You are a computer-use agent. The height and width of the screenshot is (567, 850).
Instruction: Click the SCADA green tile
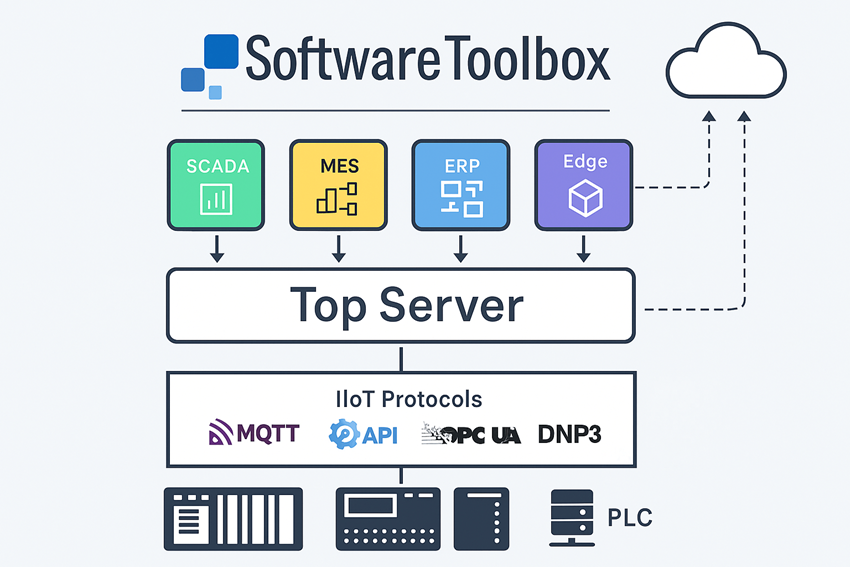click(217, 185)
